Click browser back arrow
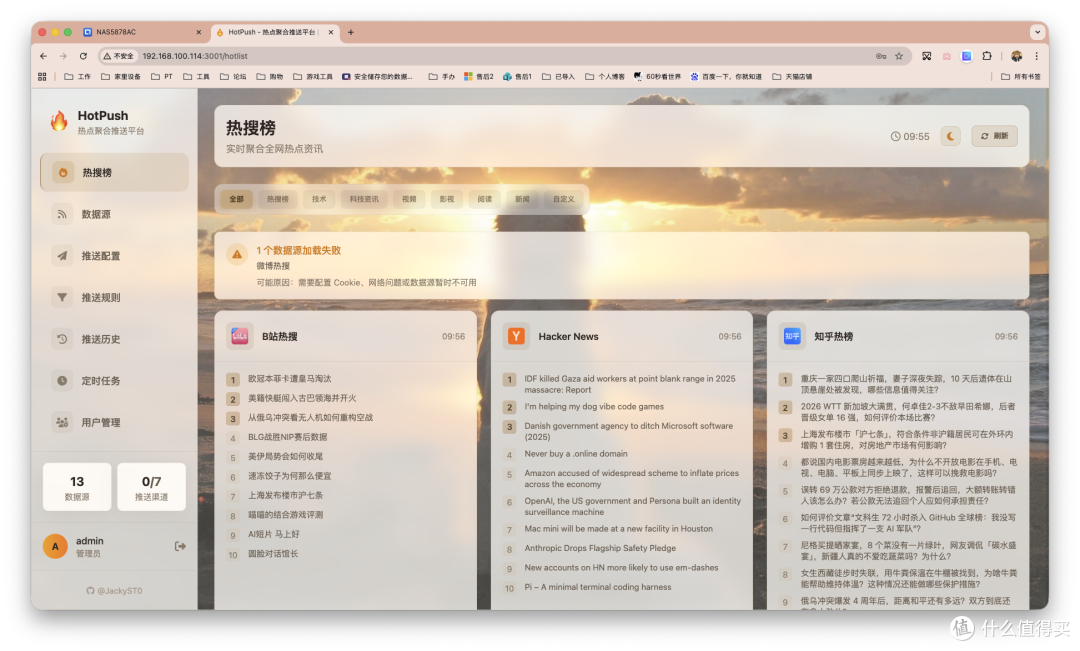The width and height of the screenshot is (1080, 651). tap(43, 56)
